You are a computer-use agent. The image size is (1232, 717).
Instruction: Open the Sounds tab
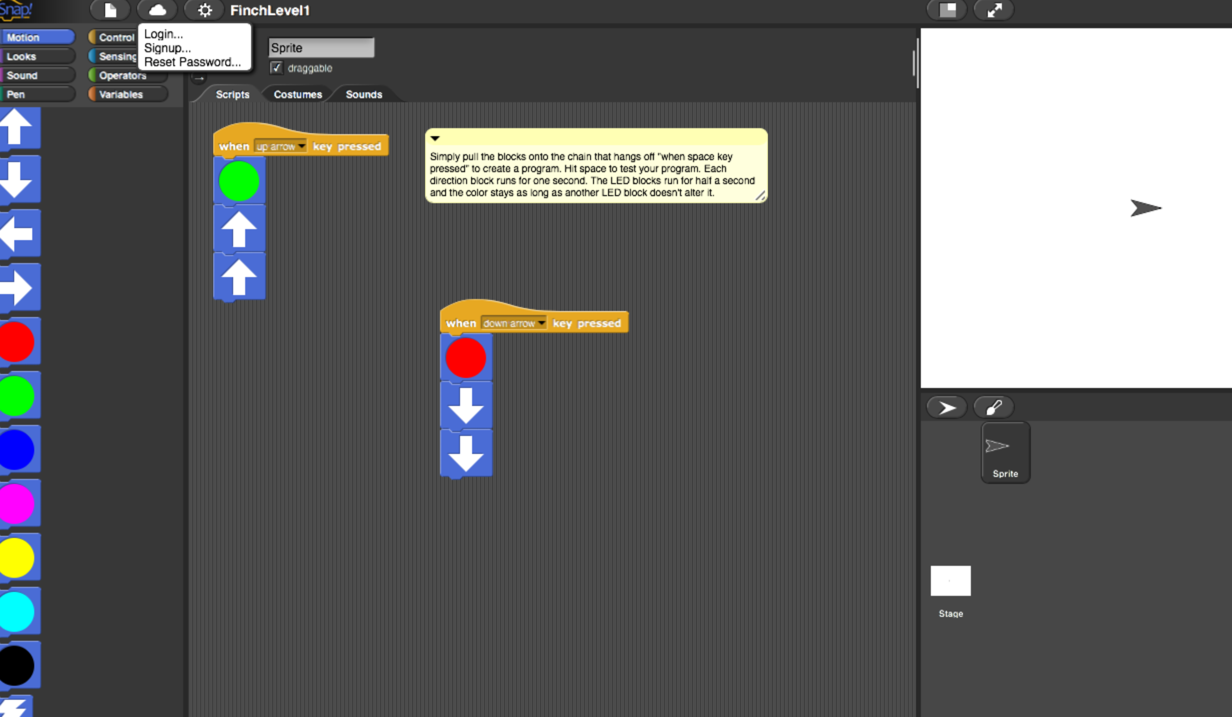click(363, 94)
